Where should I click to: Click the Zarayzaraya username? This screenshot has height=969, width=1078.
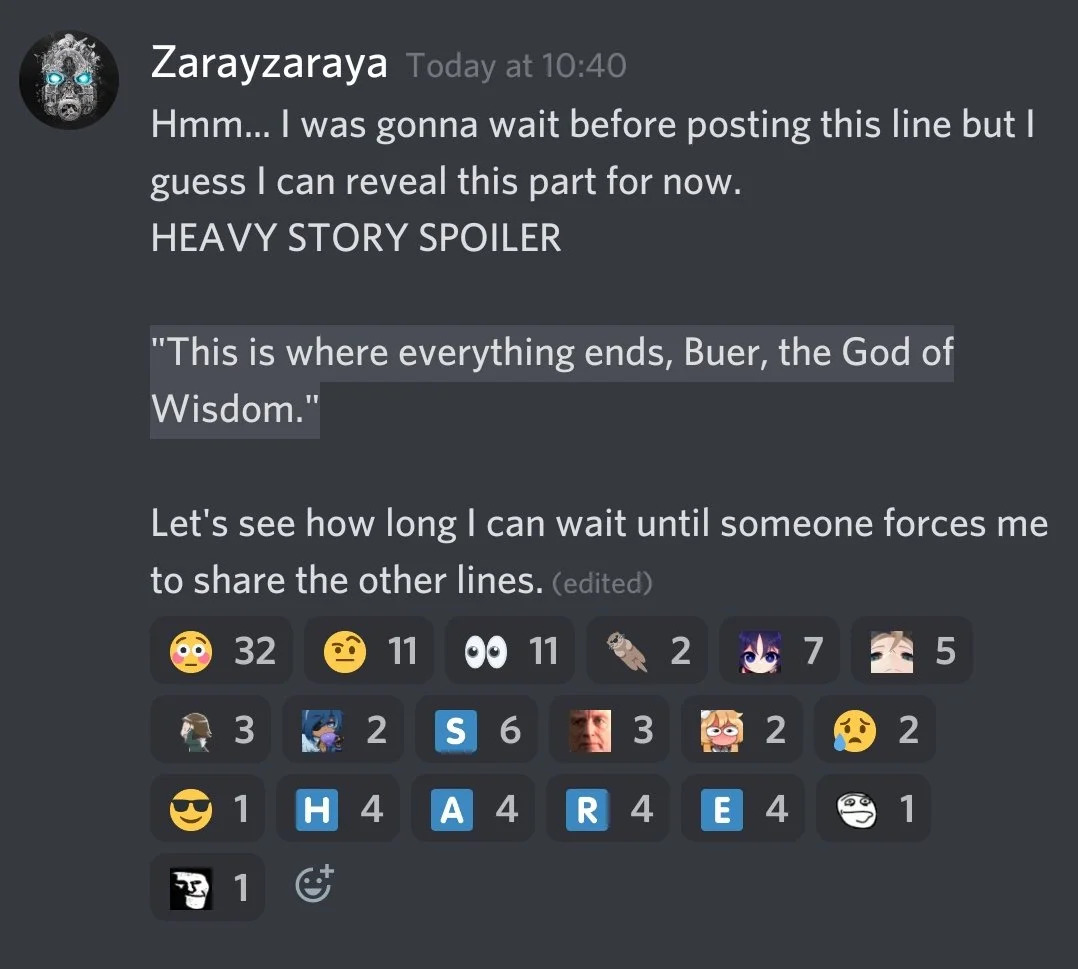269,63
